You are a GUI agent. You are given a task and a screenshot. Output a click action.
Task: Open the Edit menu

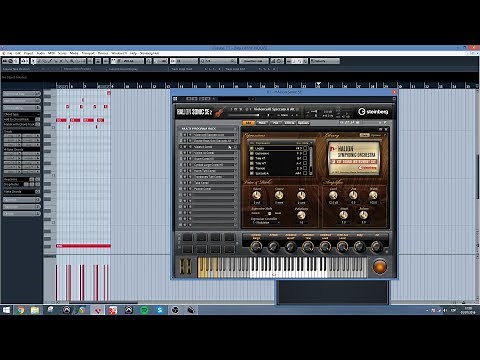[x=18, y=53]
